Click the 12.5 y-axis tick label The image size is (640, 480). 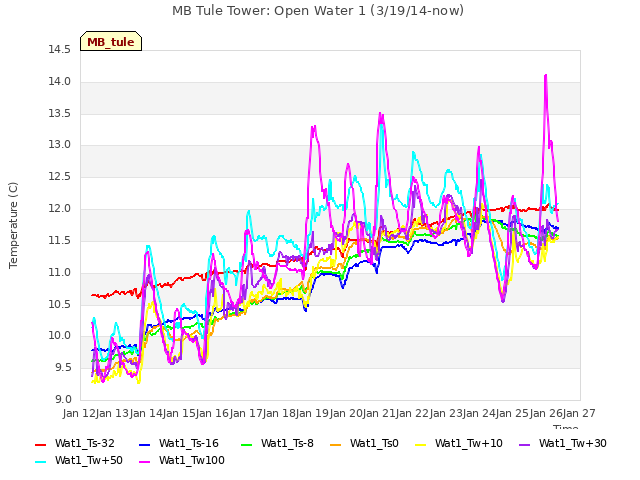point(60,177)
